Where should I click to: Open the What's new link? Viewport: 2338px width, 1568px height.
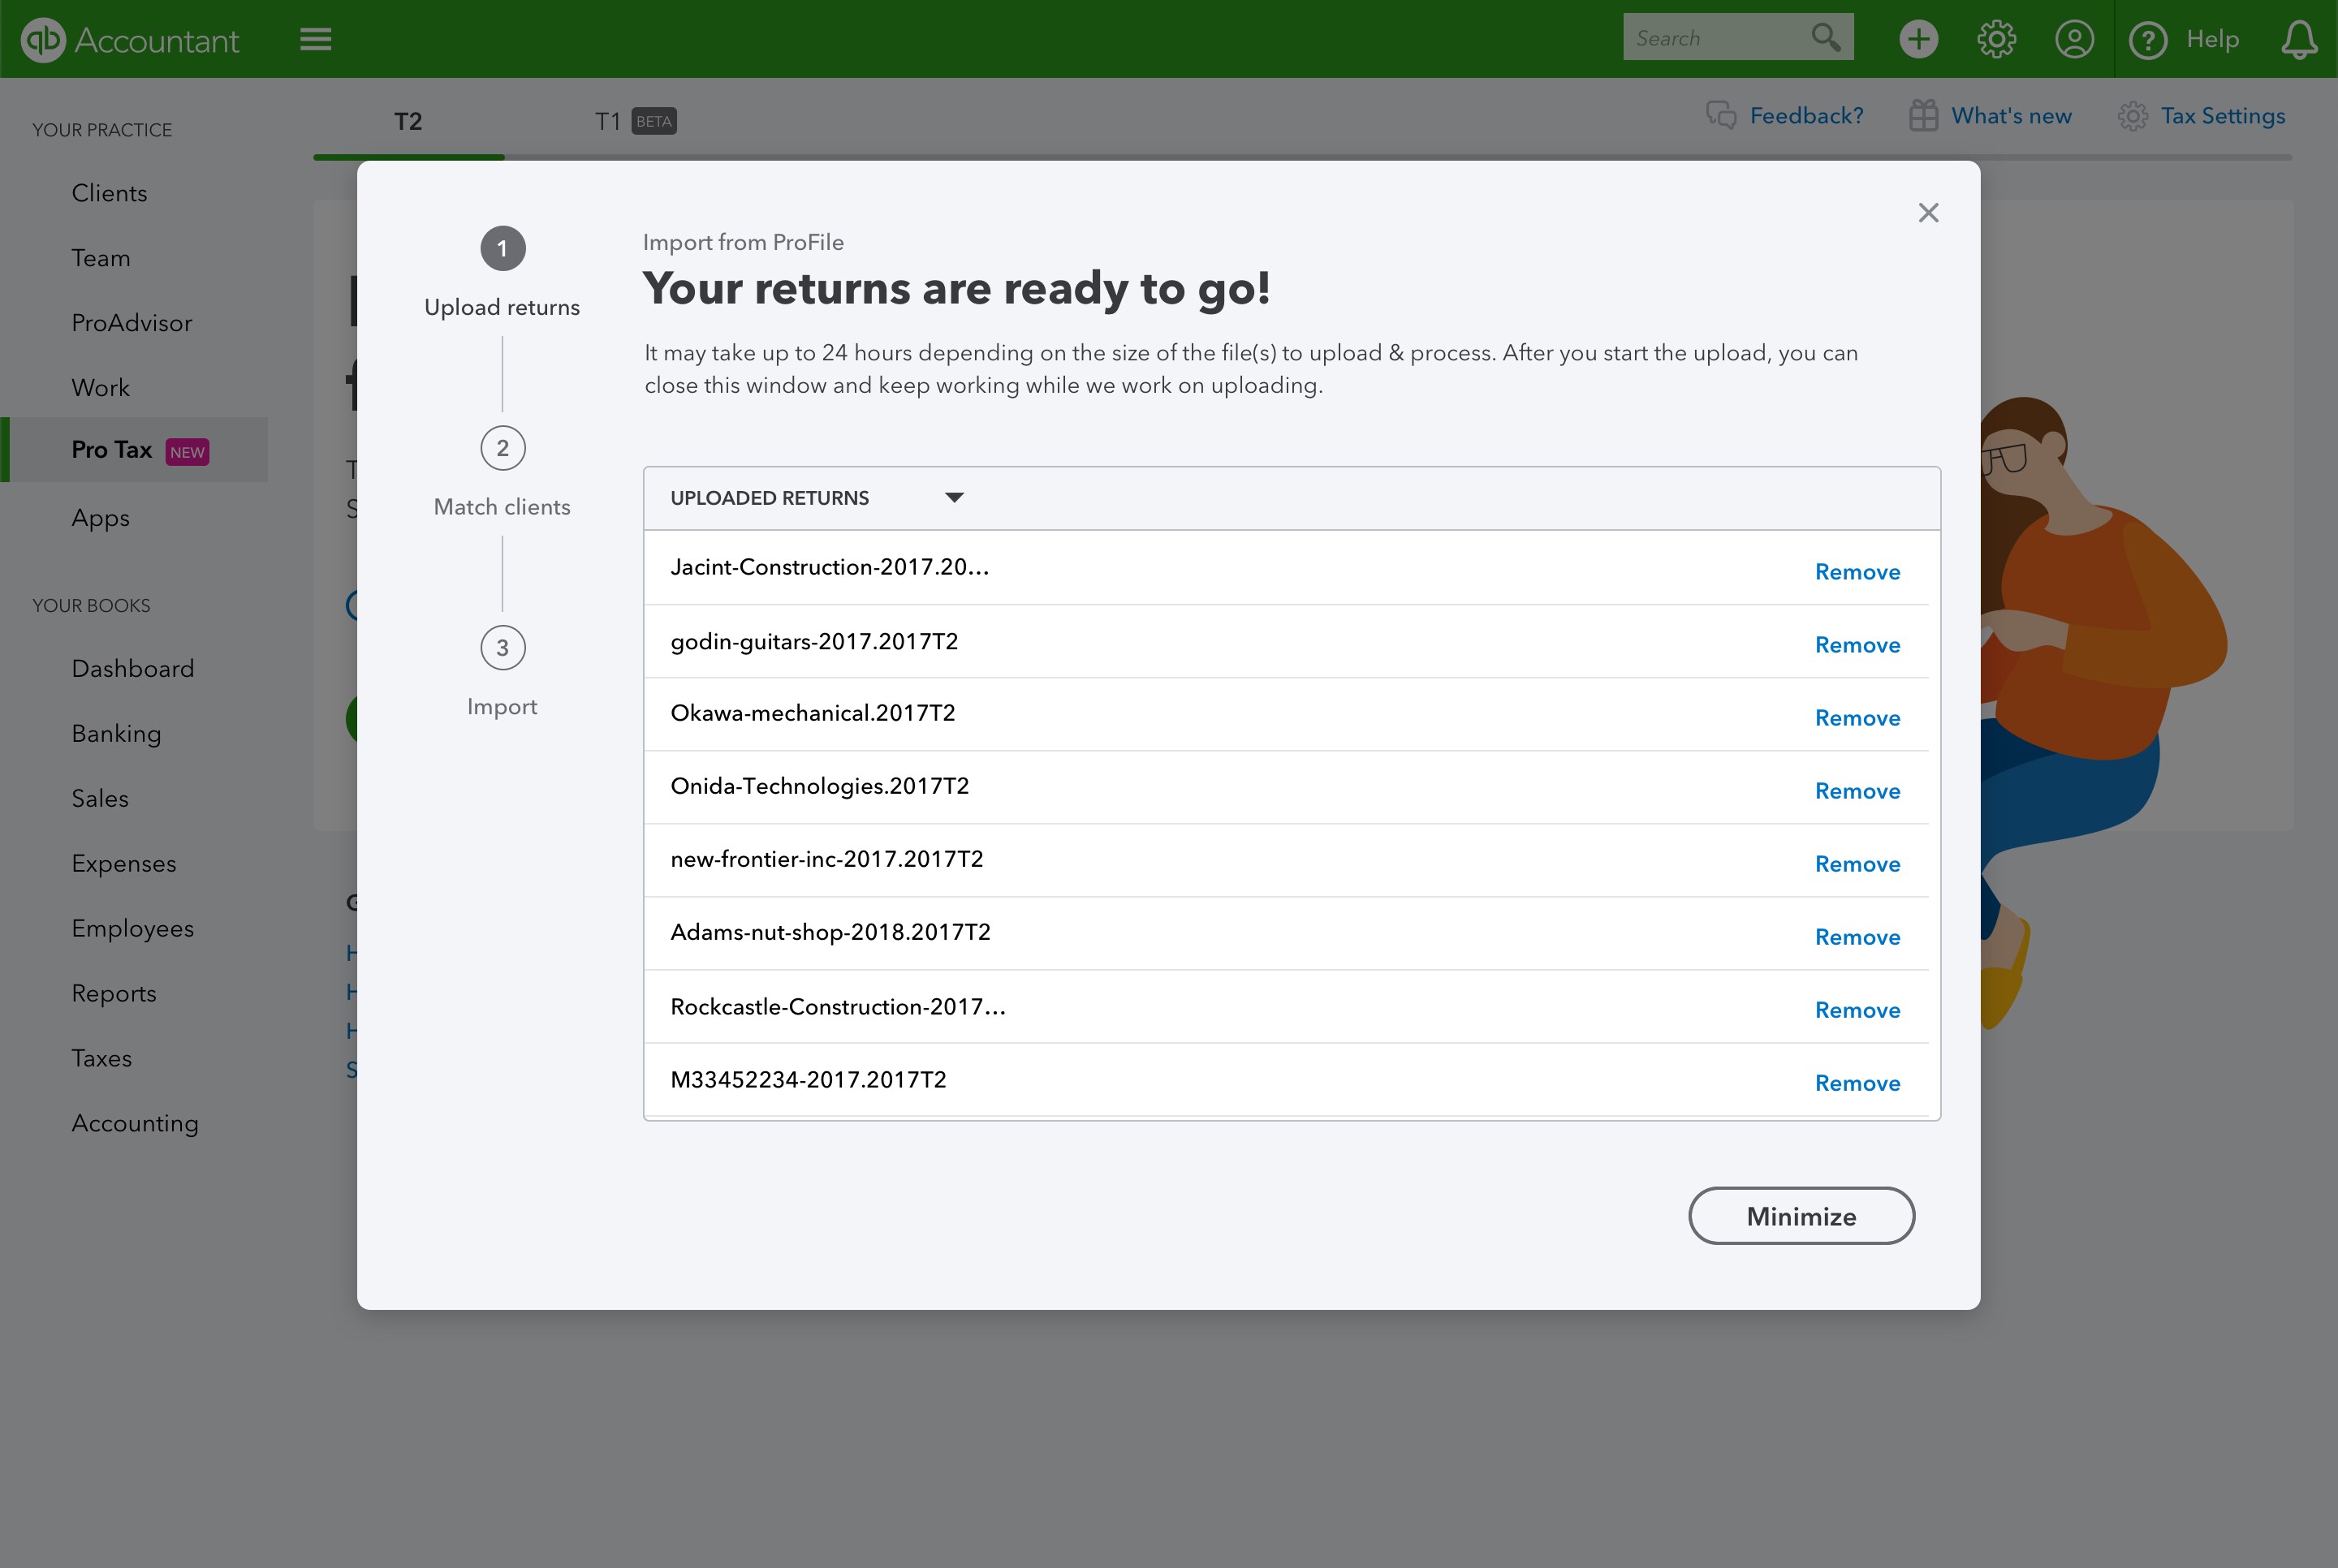pyautogui.click(x=2011, y=116)
